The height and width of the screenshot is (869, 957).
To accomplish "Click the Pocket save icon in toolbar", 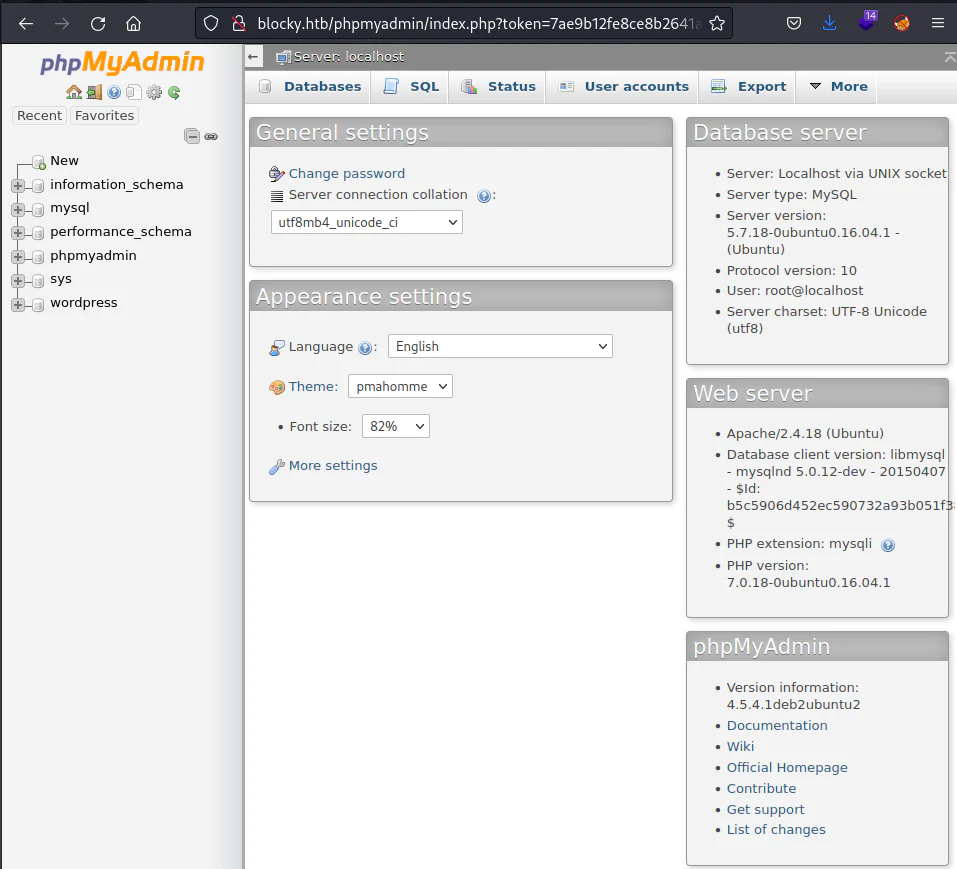I will [x=793, y=24].
